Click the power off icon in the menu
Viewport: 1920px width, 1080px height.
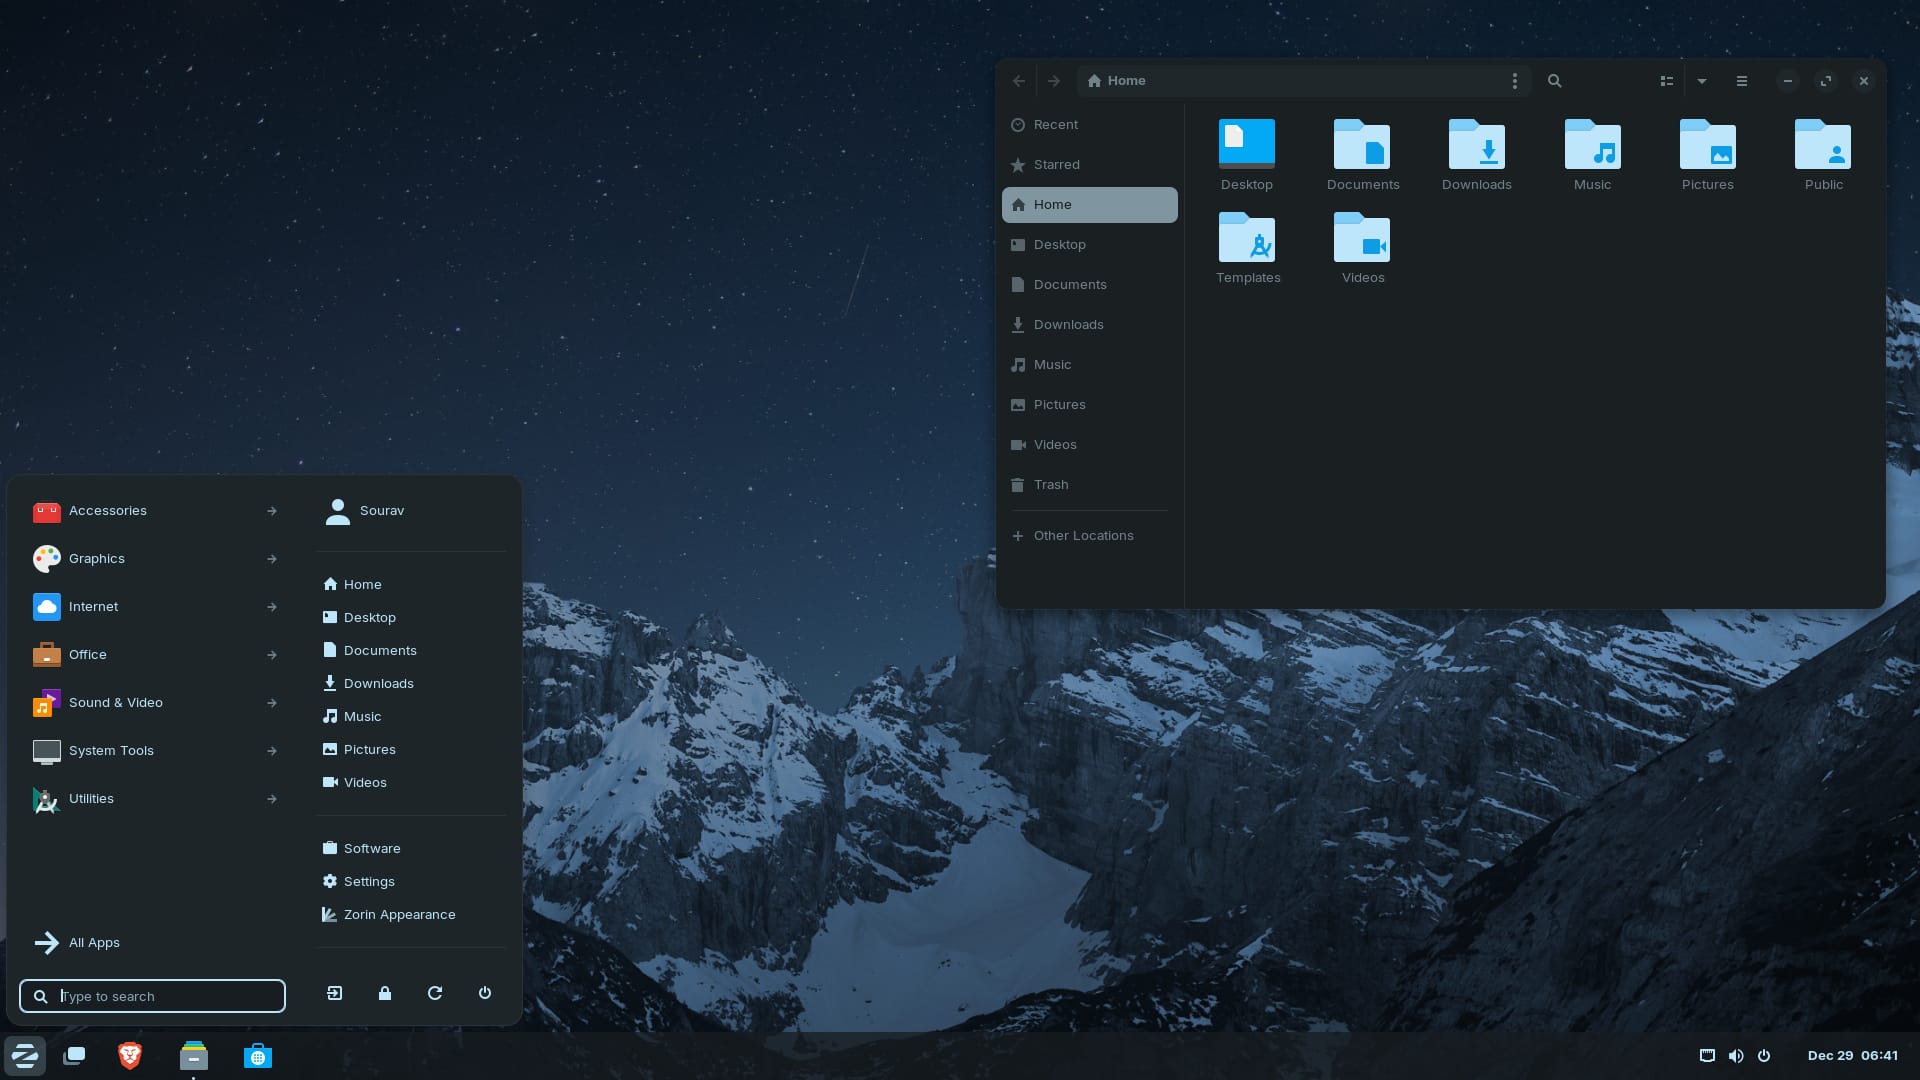pyautogui.click(x=484, y=993)
